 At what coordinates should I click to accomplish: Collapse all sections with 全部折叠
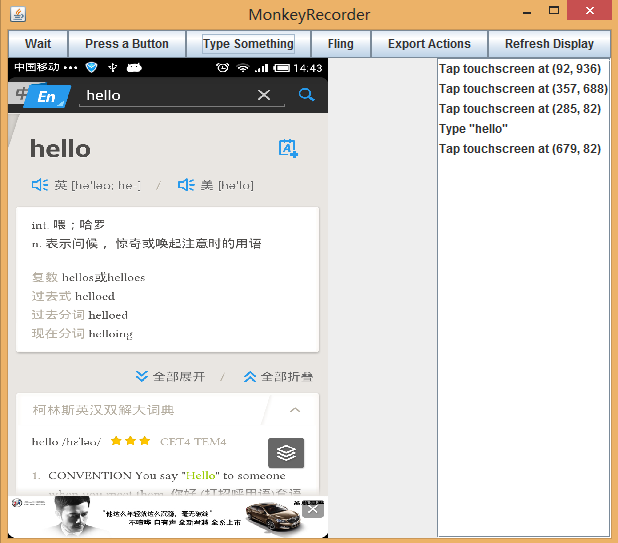[278, 376]
